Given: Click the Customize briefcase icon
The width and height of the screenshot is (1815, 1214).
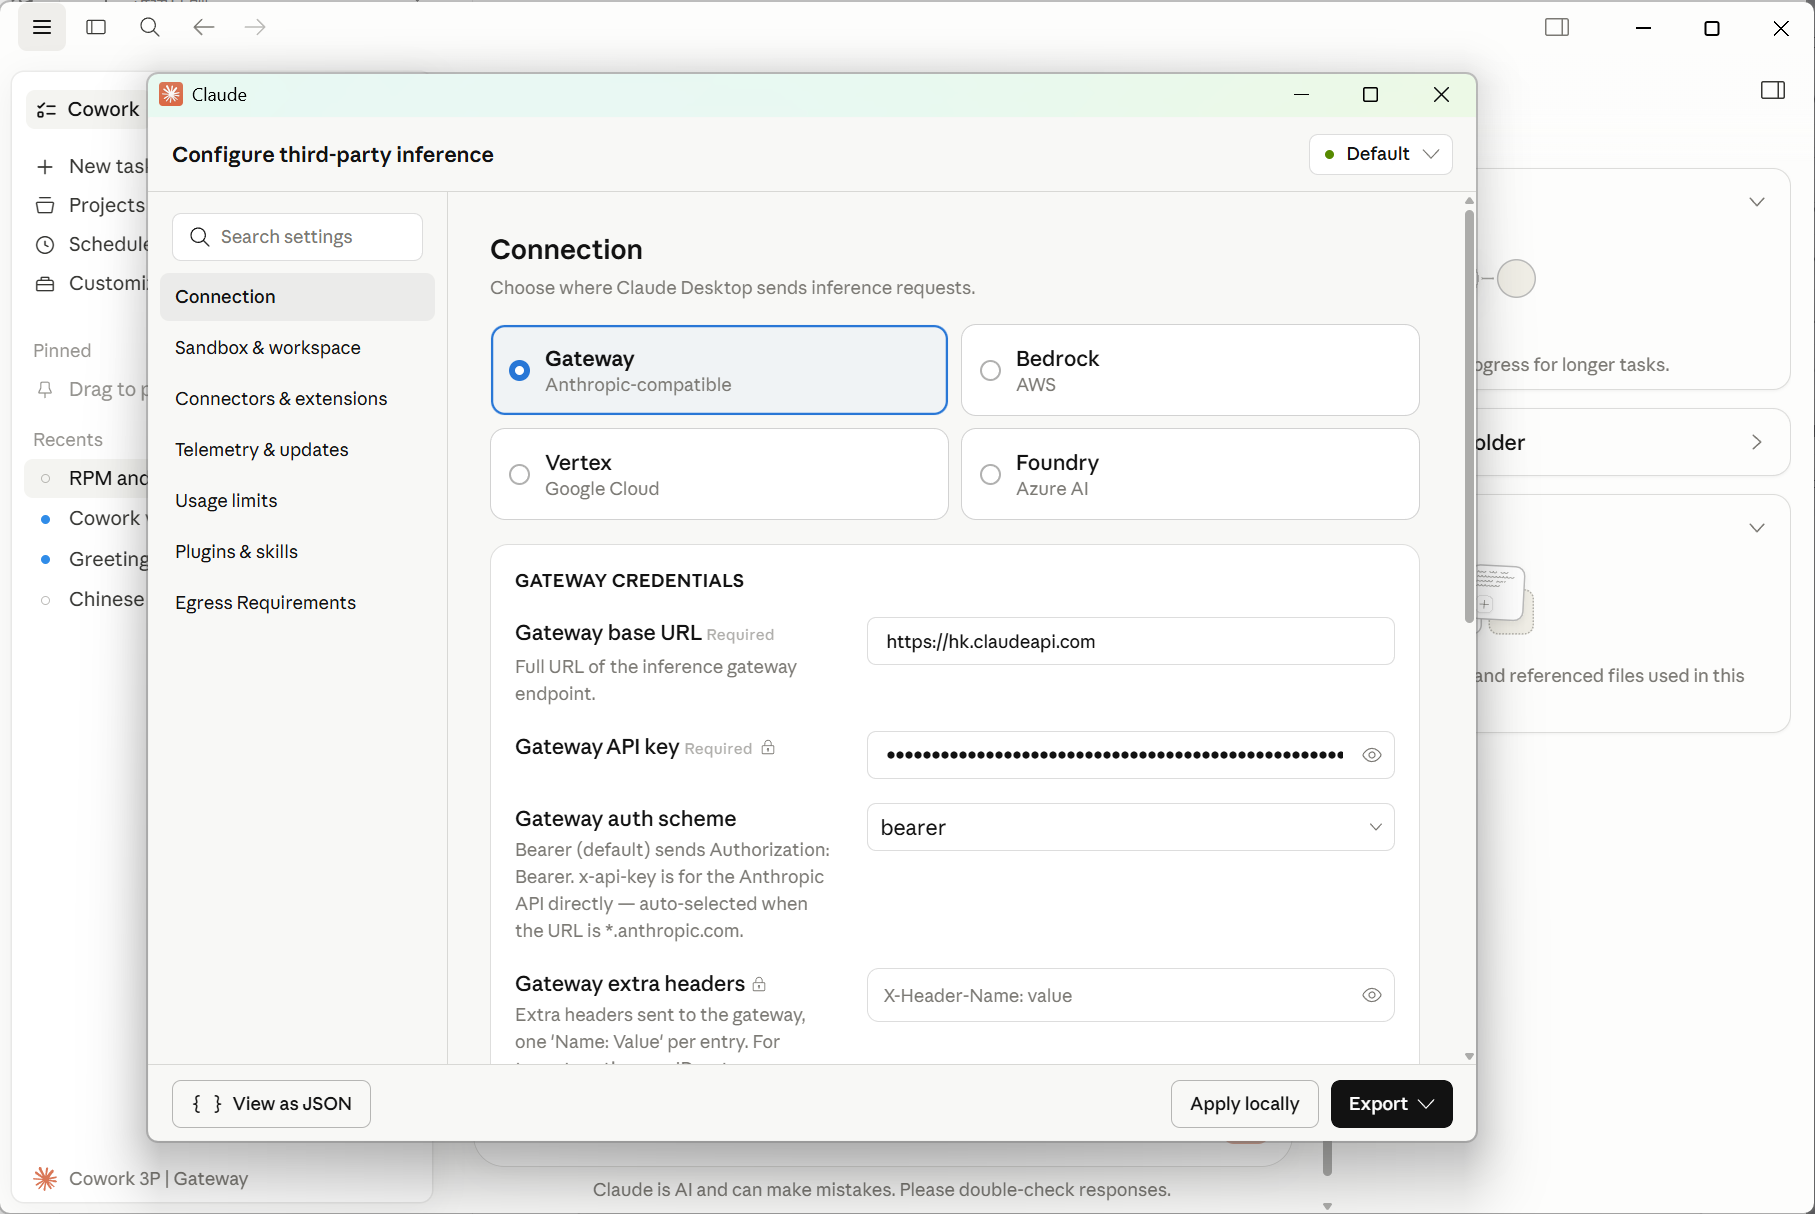Looking at the screenshot, I should 45,284.
